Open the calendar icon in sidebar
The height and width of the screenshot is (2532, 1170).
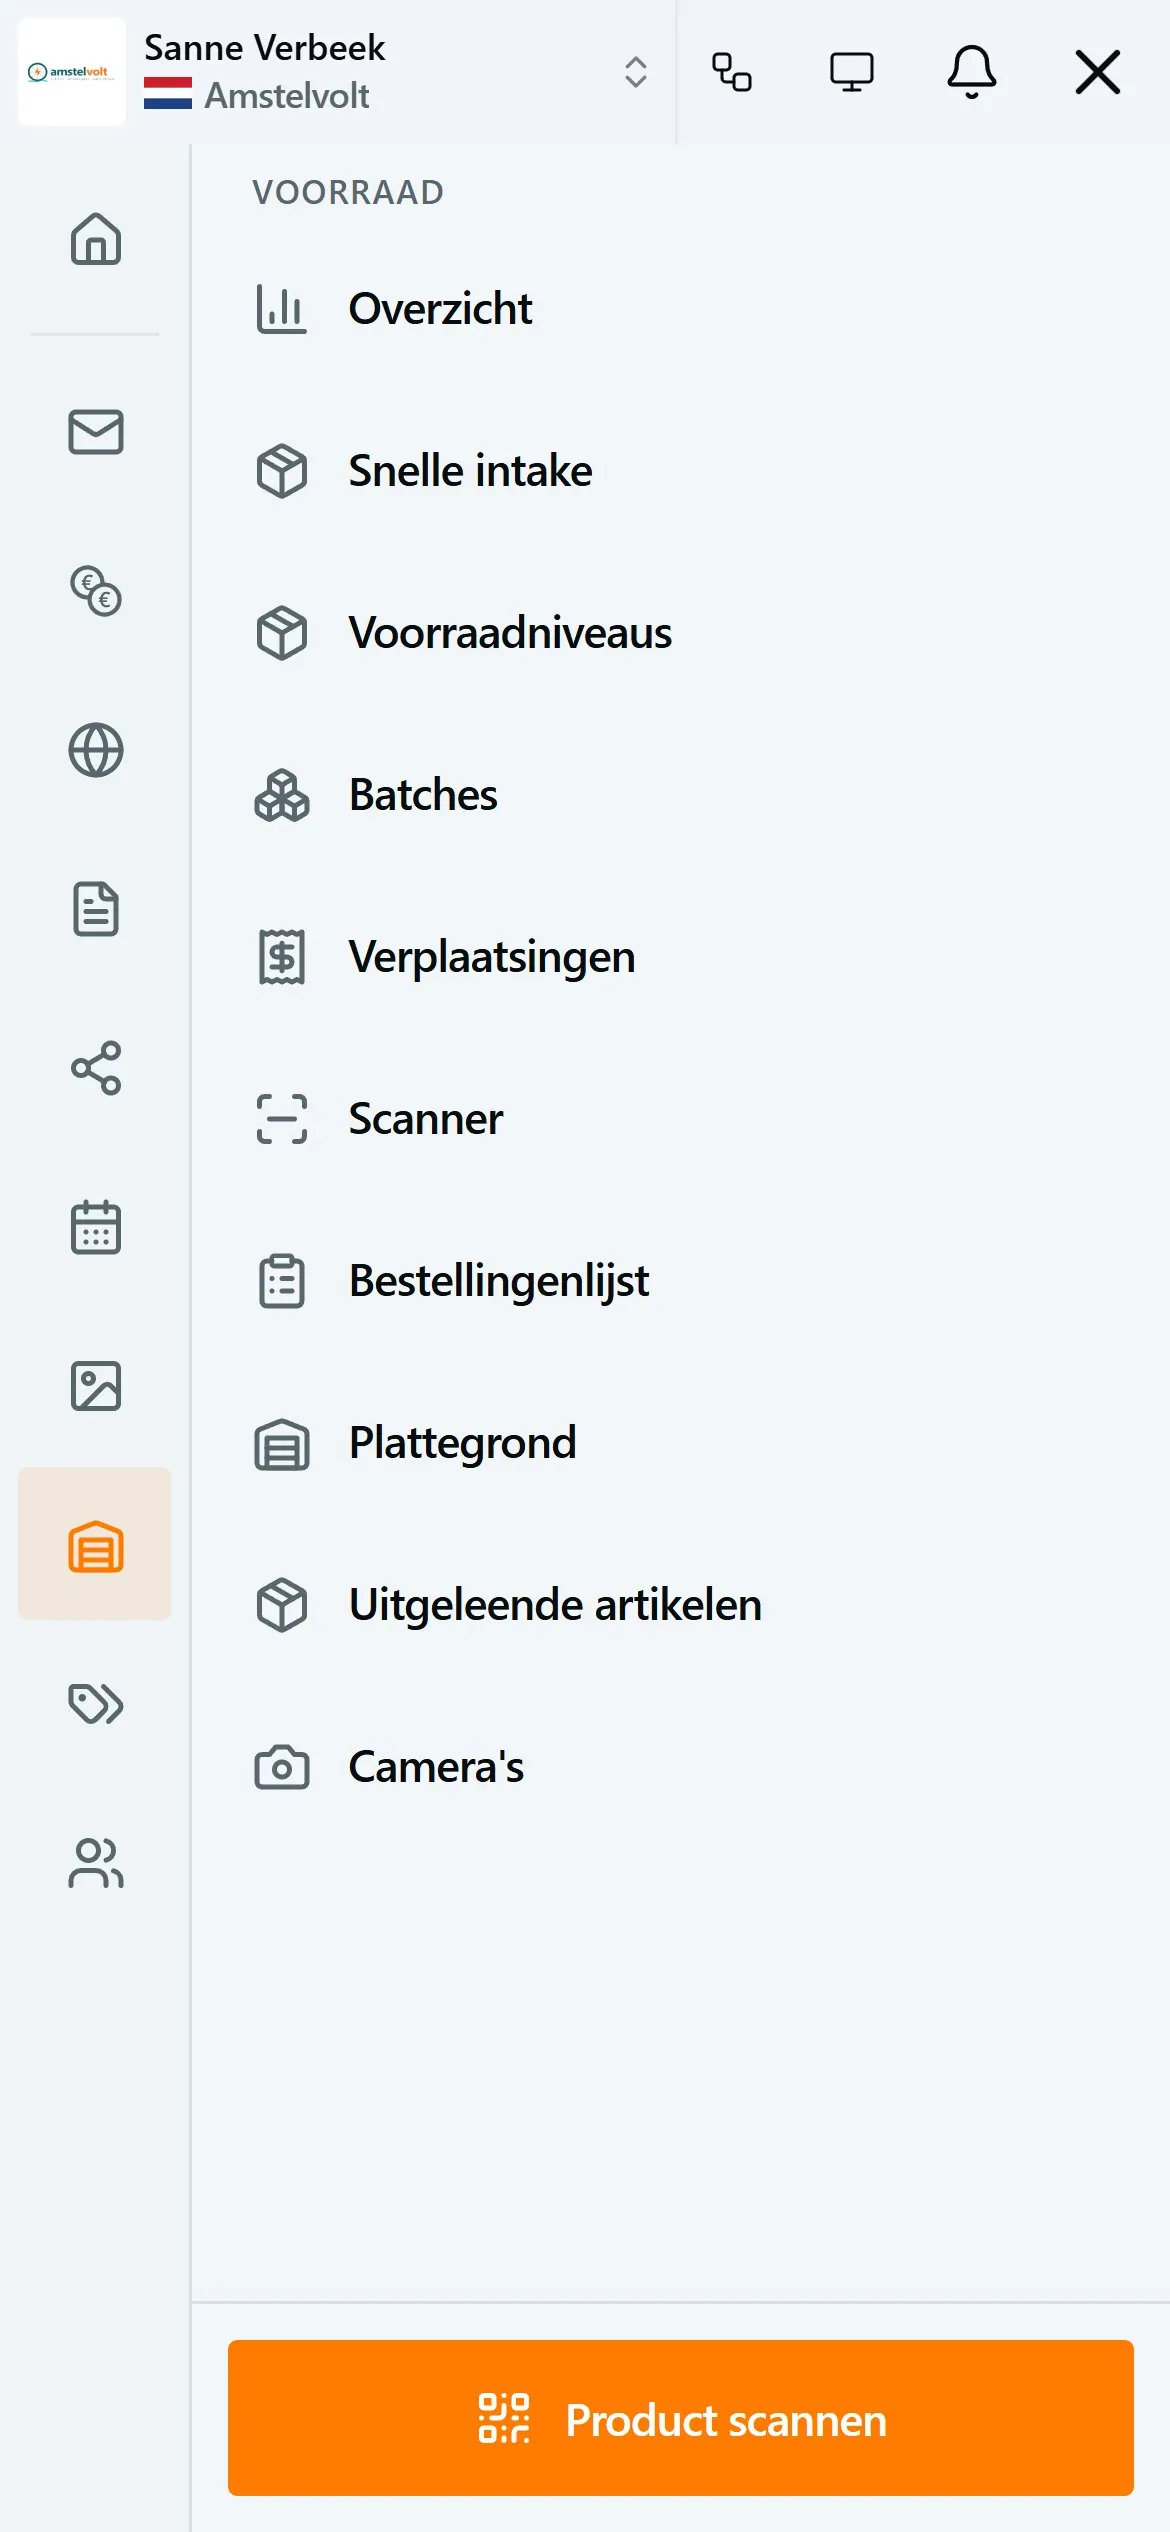click(x=96, y=1227)
